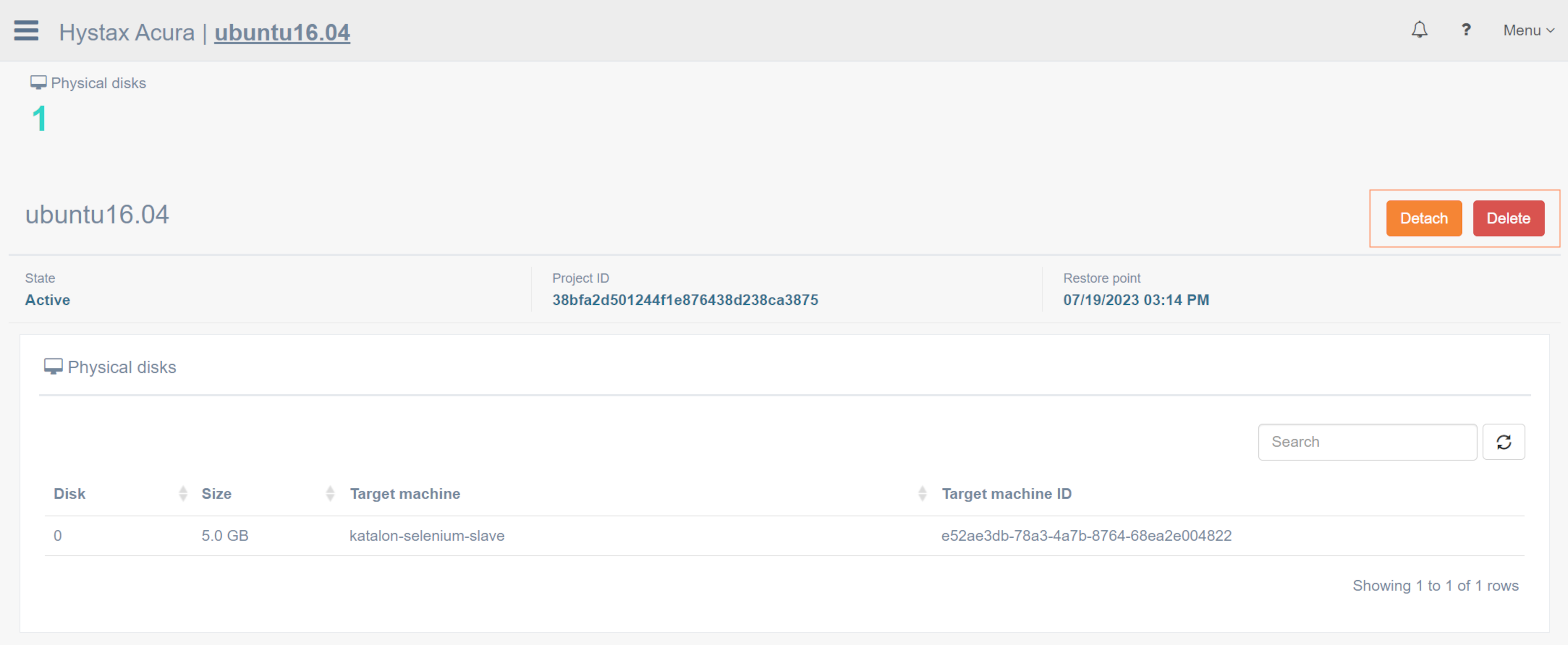This screenshot has height=645, width=1568.
Task: Click the monitor icon in the table panel header
Action: pyautogui.click(x=53, y=367)
